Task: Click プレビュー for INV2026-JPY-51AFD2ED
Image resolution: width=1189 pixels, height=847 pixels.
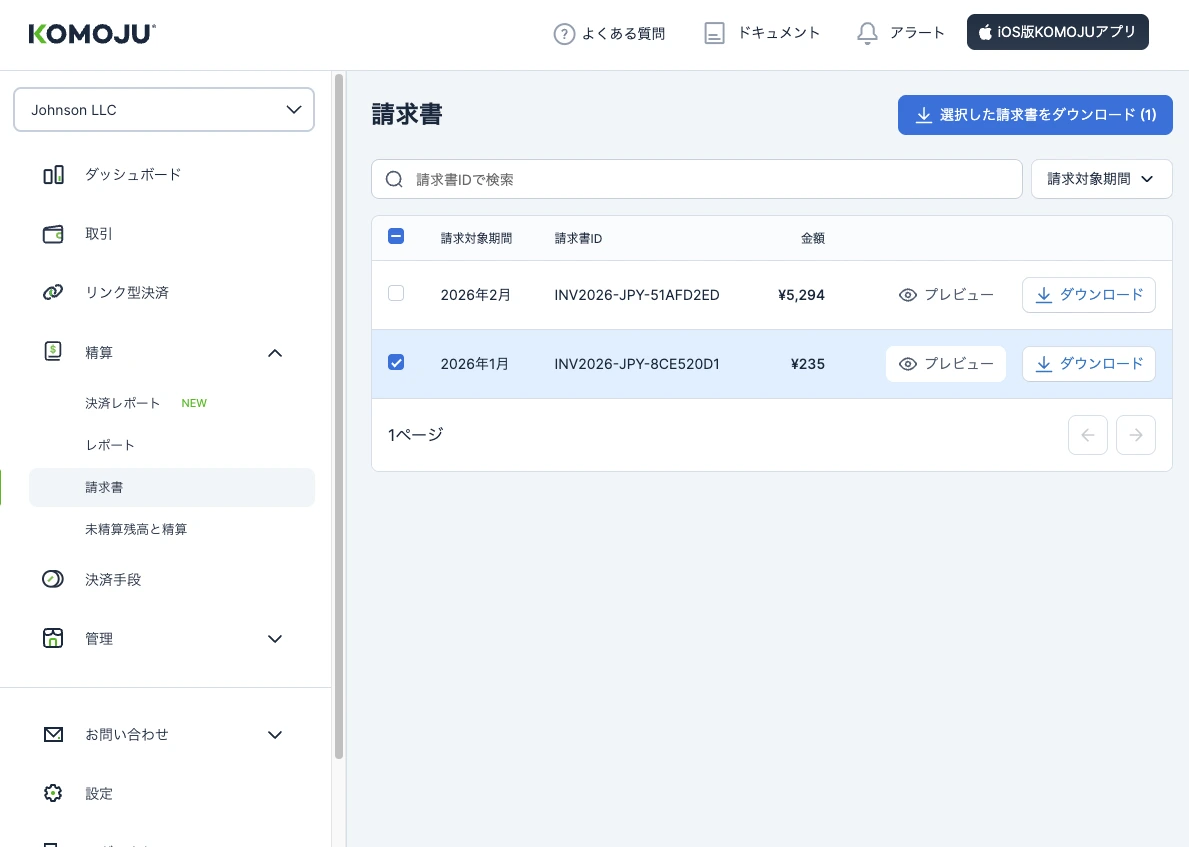Action: (946, 295)
